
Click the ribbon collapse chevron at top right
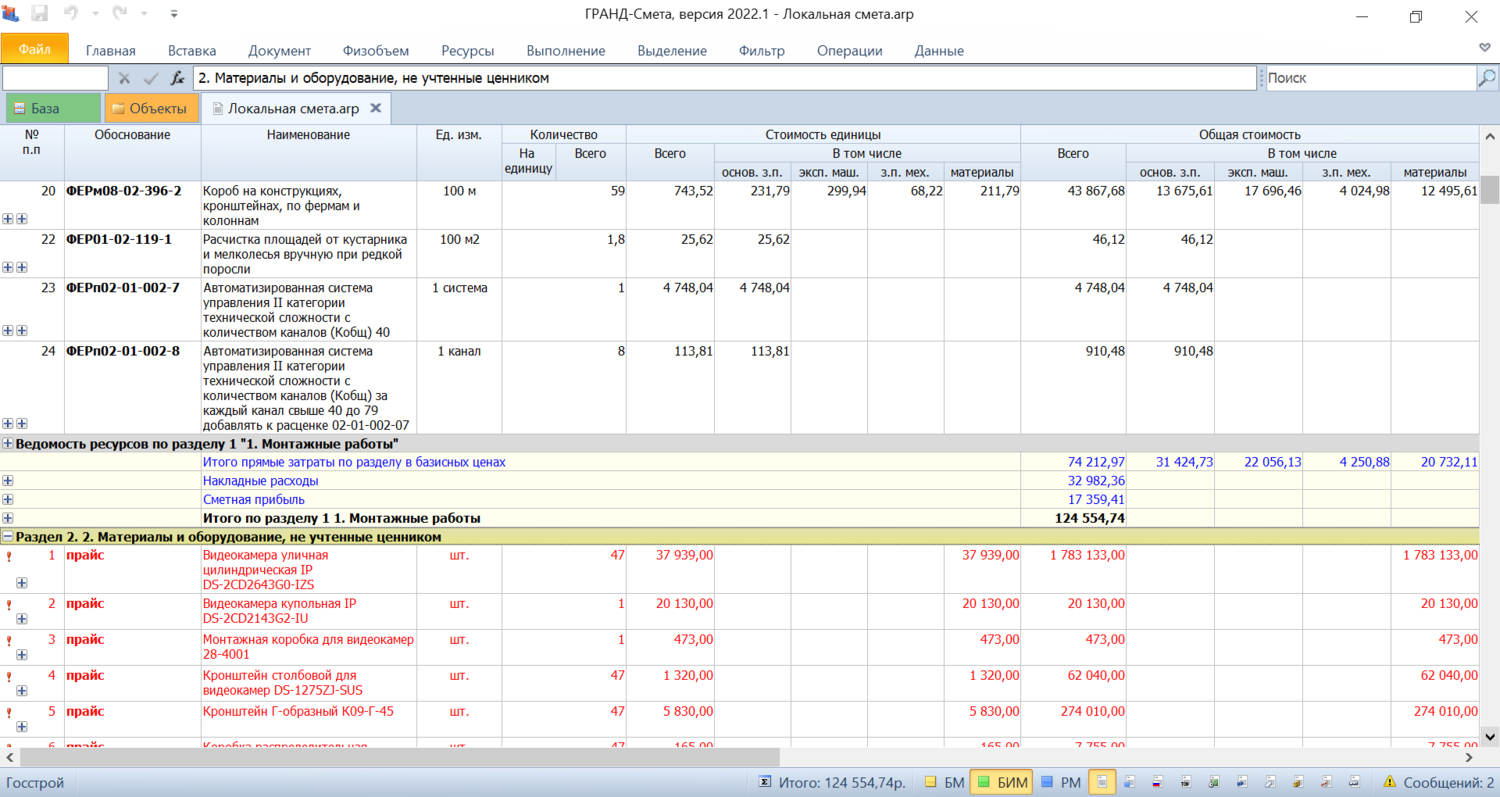(1485, 48)
